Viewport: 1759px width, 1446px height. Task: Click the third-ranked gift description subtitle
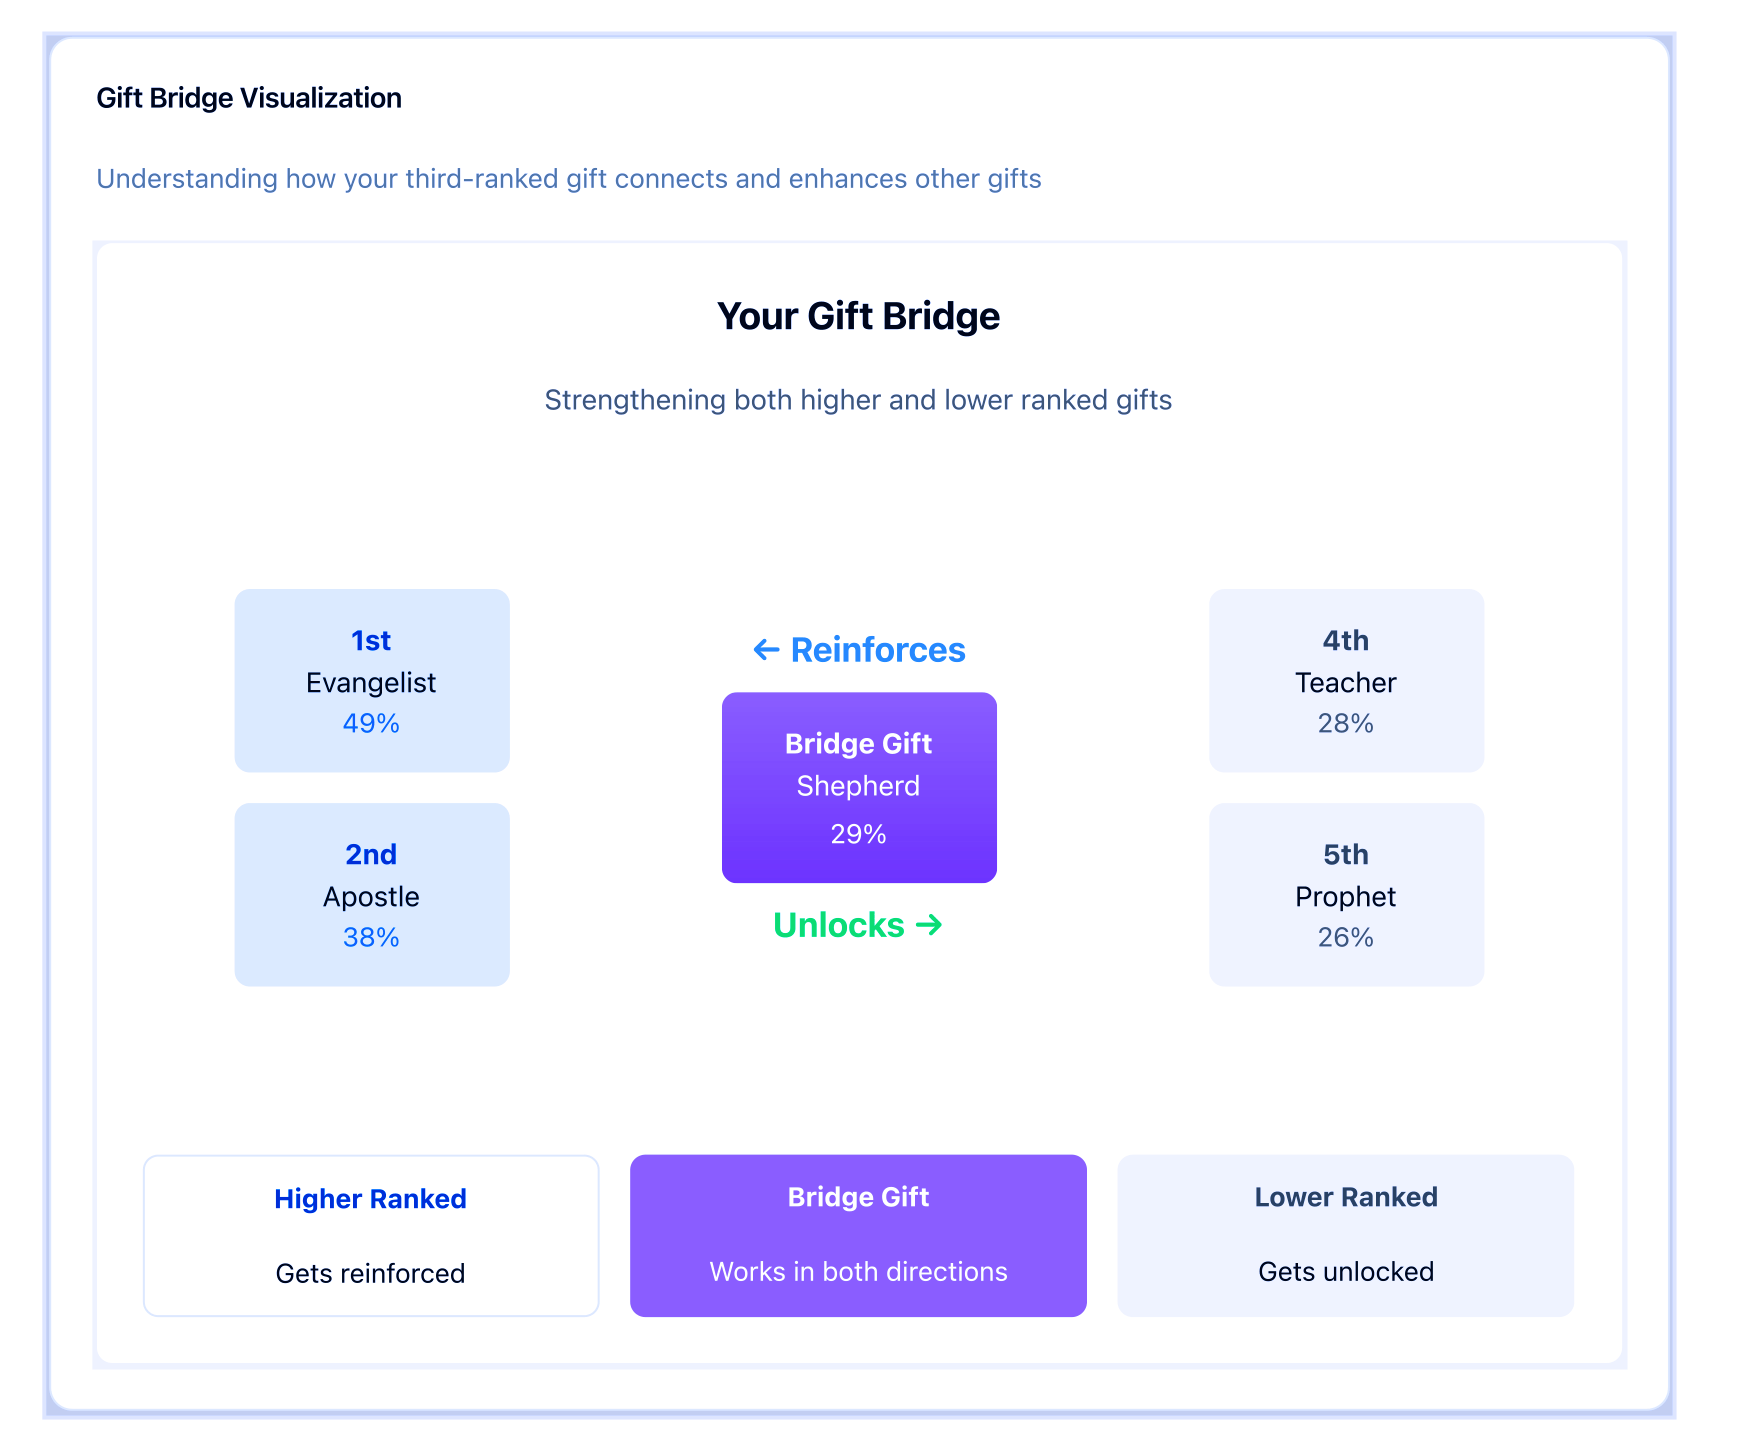[569, 179]
